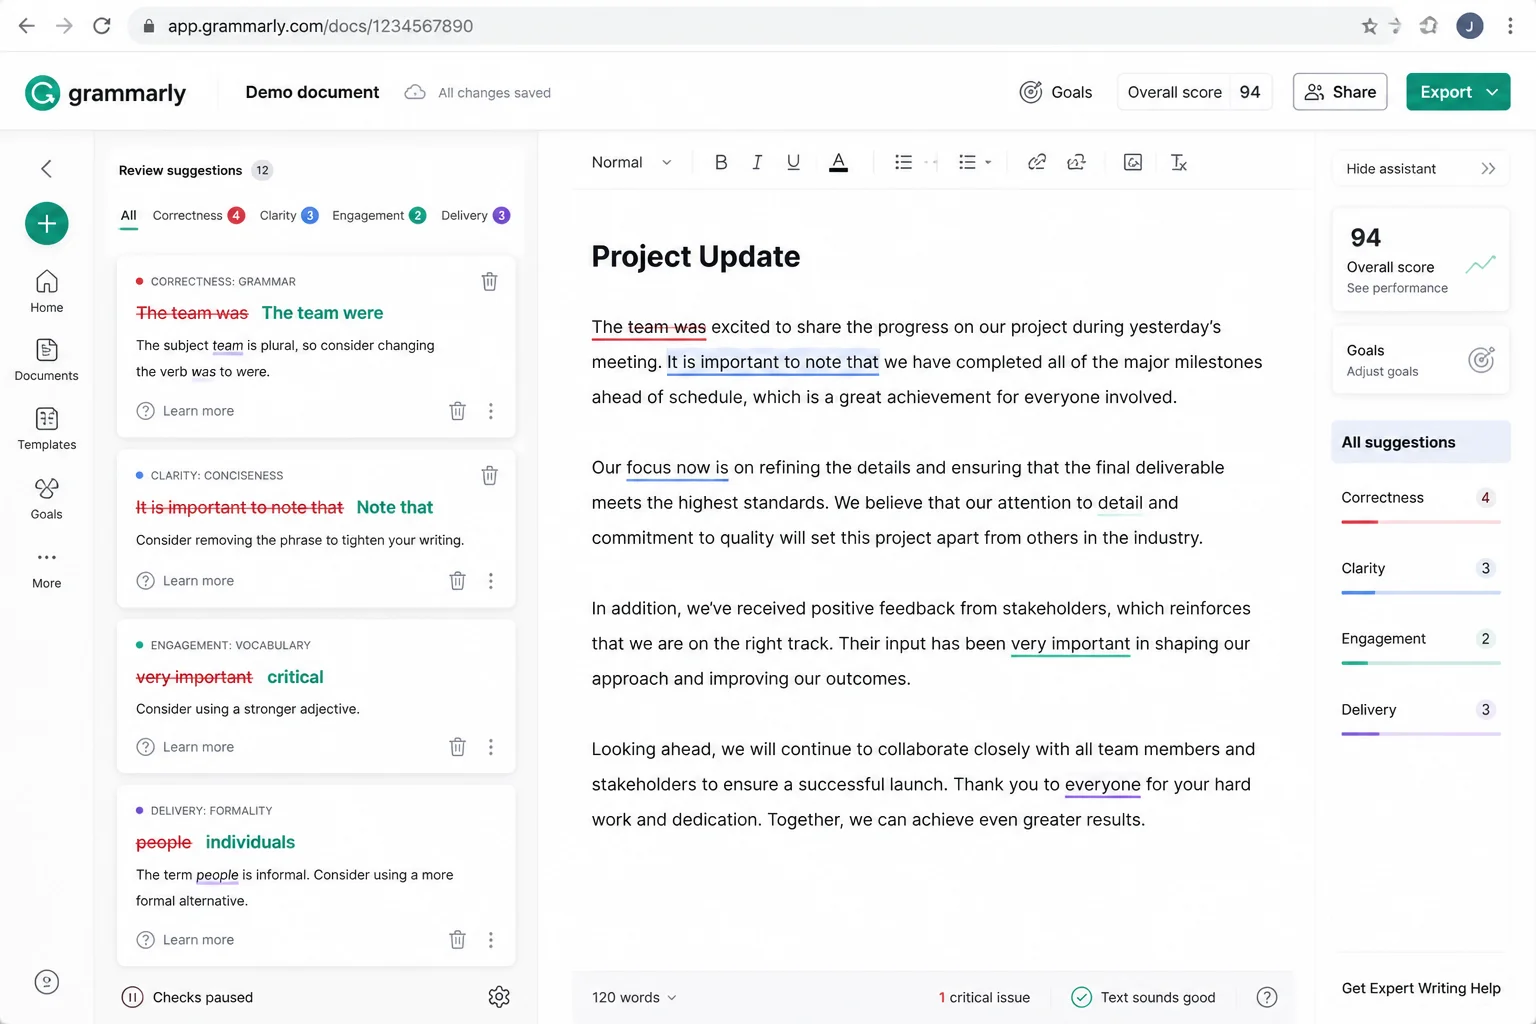Apply bold formatting

[720, 162]
